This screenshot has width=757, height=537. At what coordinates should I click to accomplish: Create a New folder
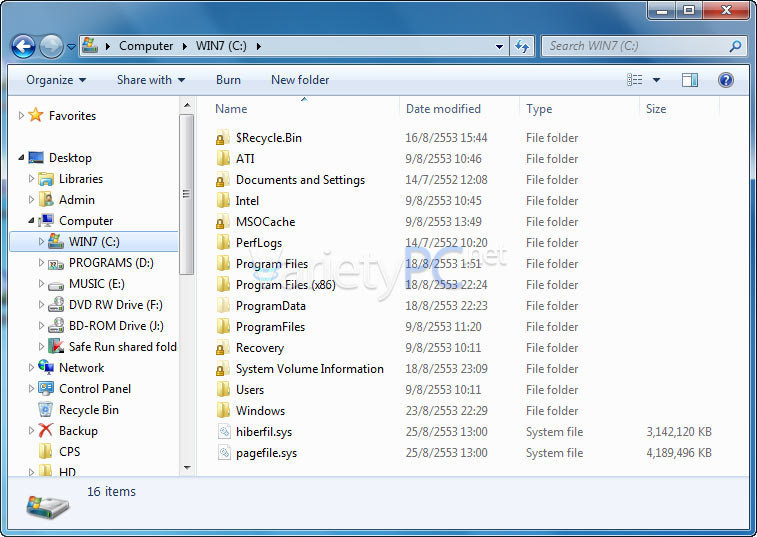tap(300, 80)
